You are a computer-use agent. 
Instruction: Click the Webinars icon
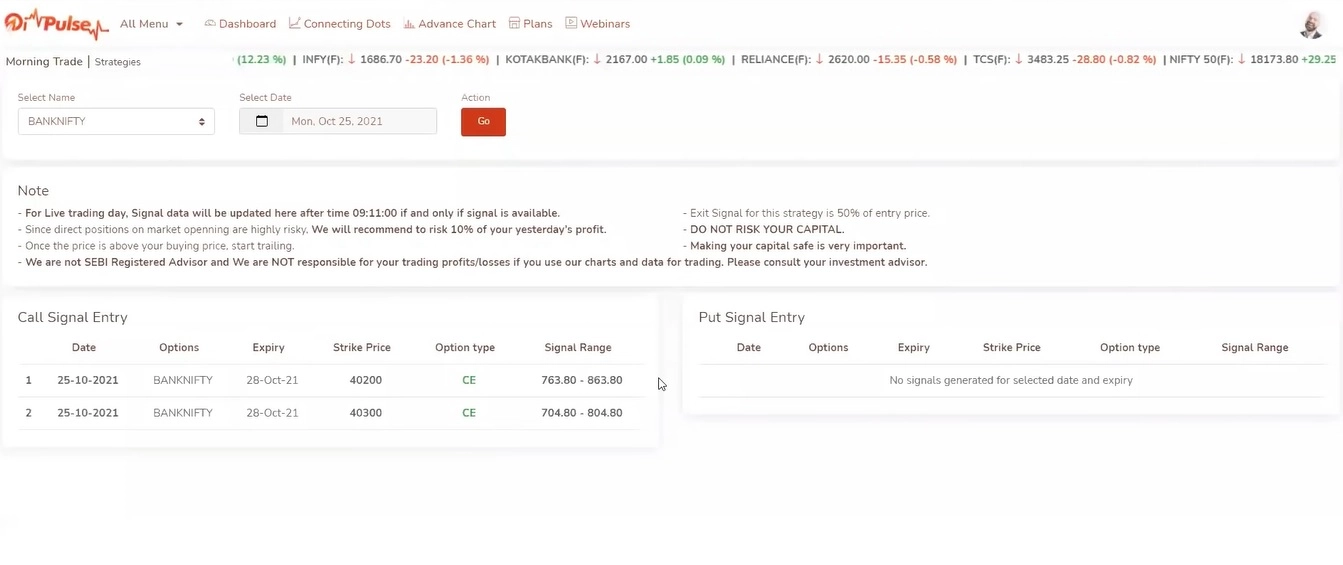(x=571, y=23)
